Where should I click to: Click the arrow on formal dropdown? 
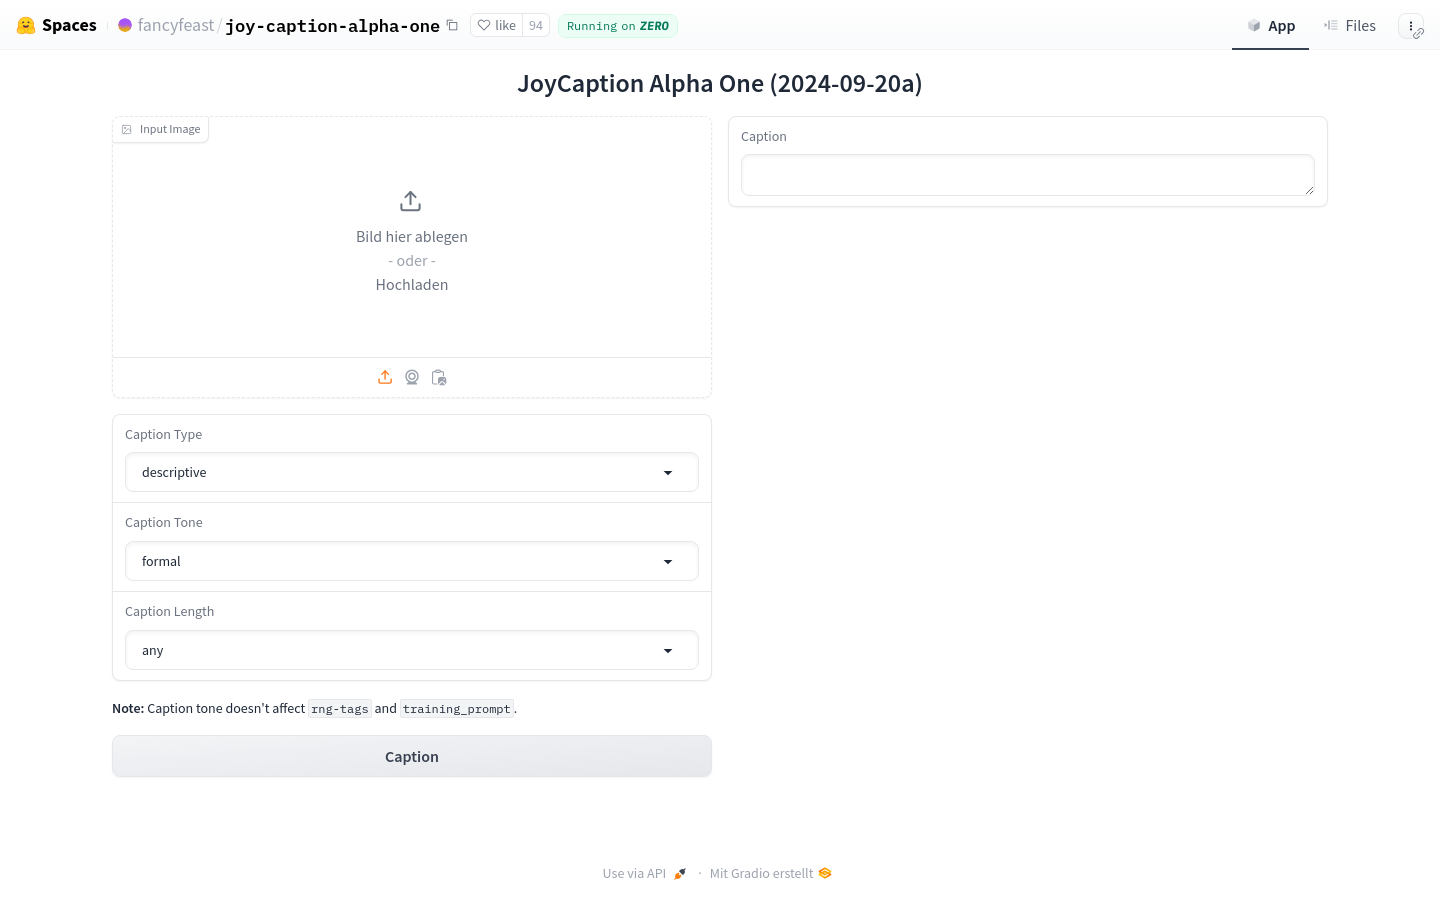(668, 562)
